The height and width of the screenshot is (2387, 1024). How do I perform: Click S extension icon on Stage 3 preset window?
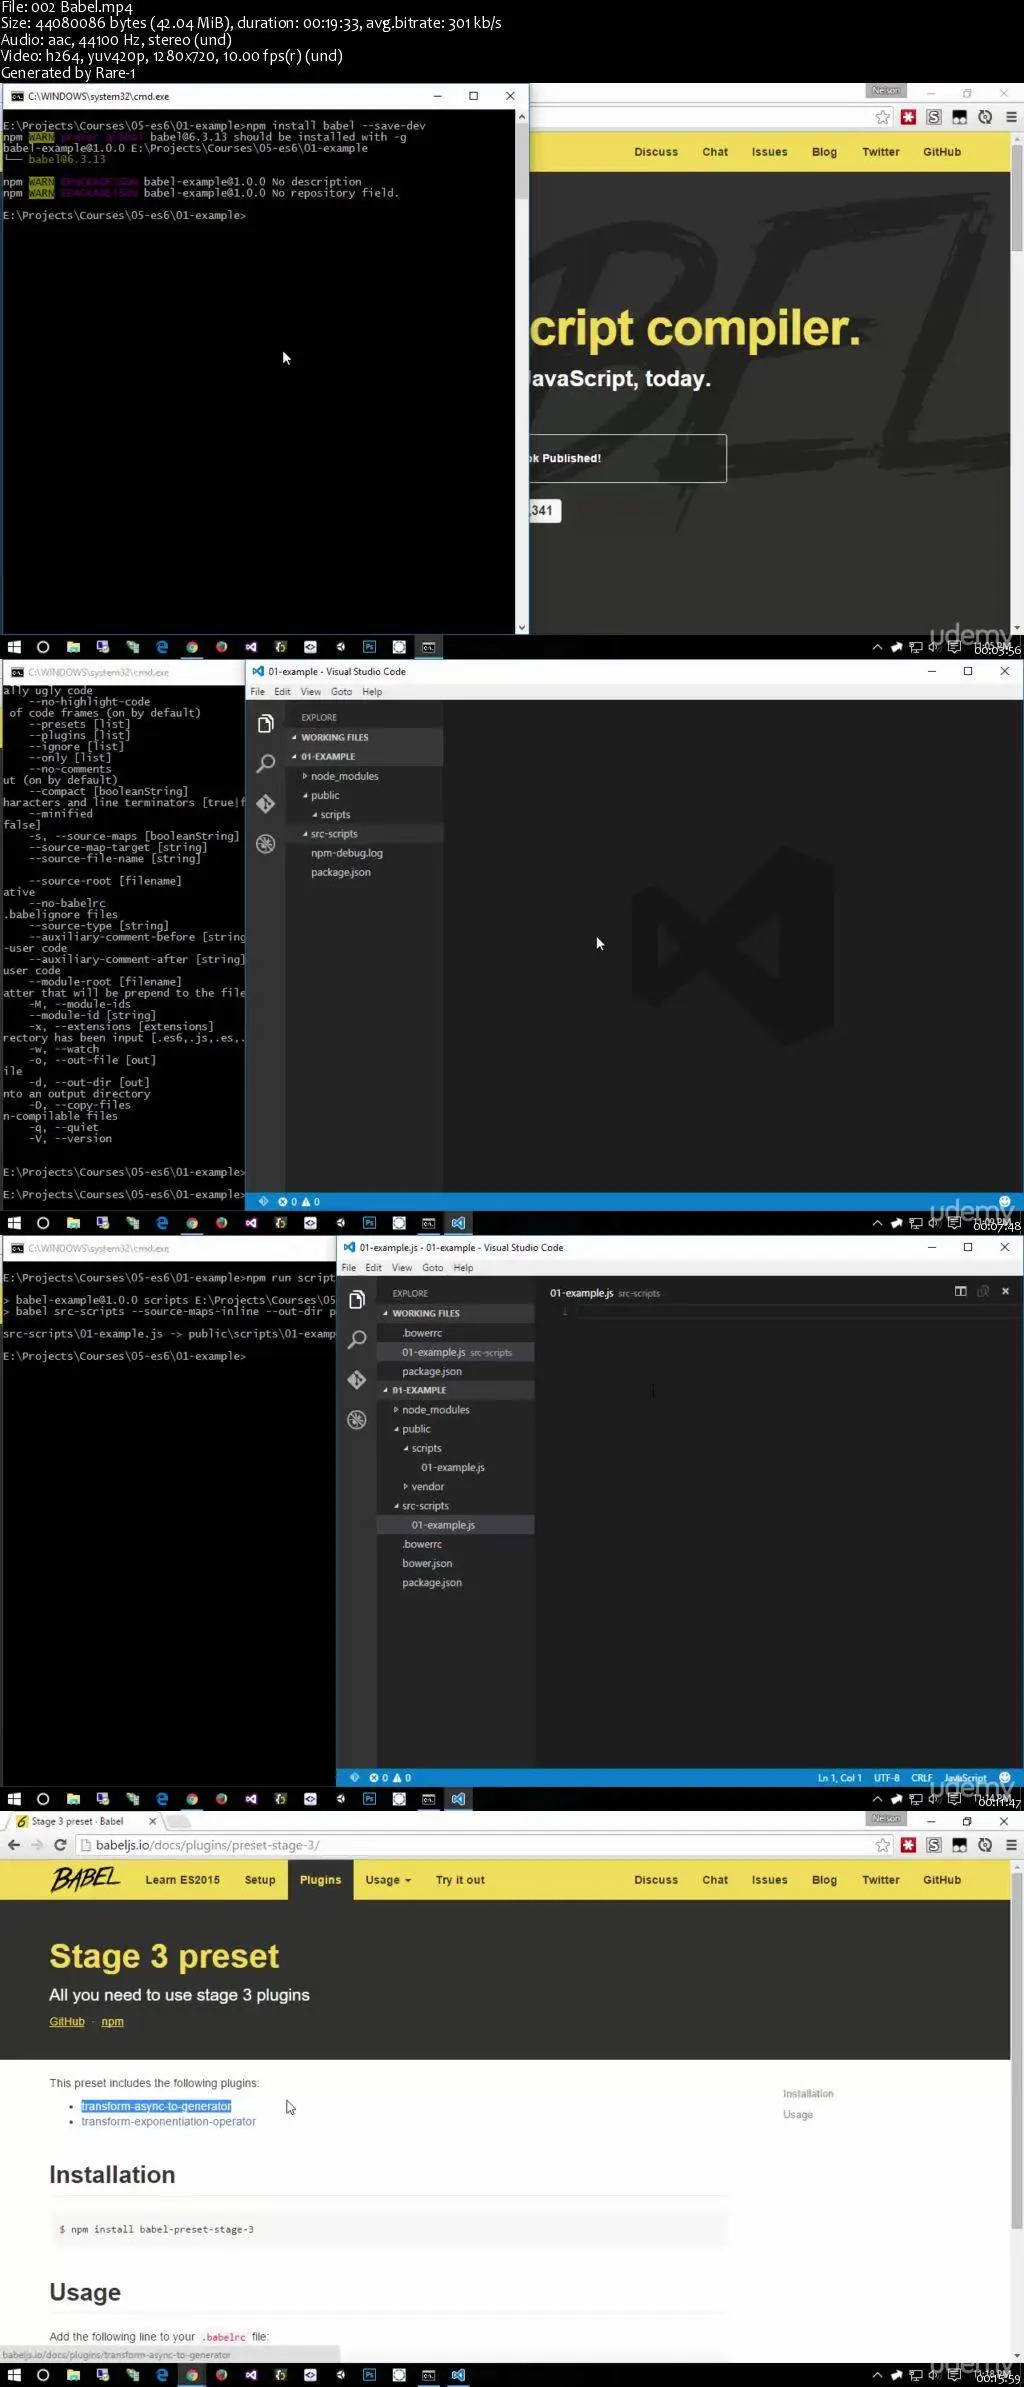(934, 1845)
